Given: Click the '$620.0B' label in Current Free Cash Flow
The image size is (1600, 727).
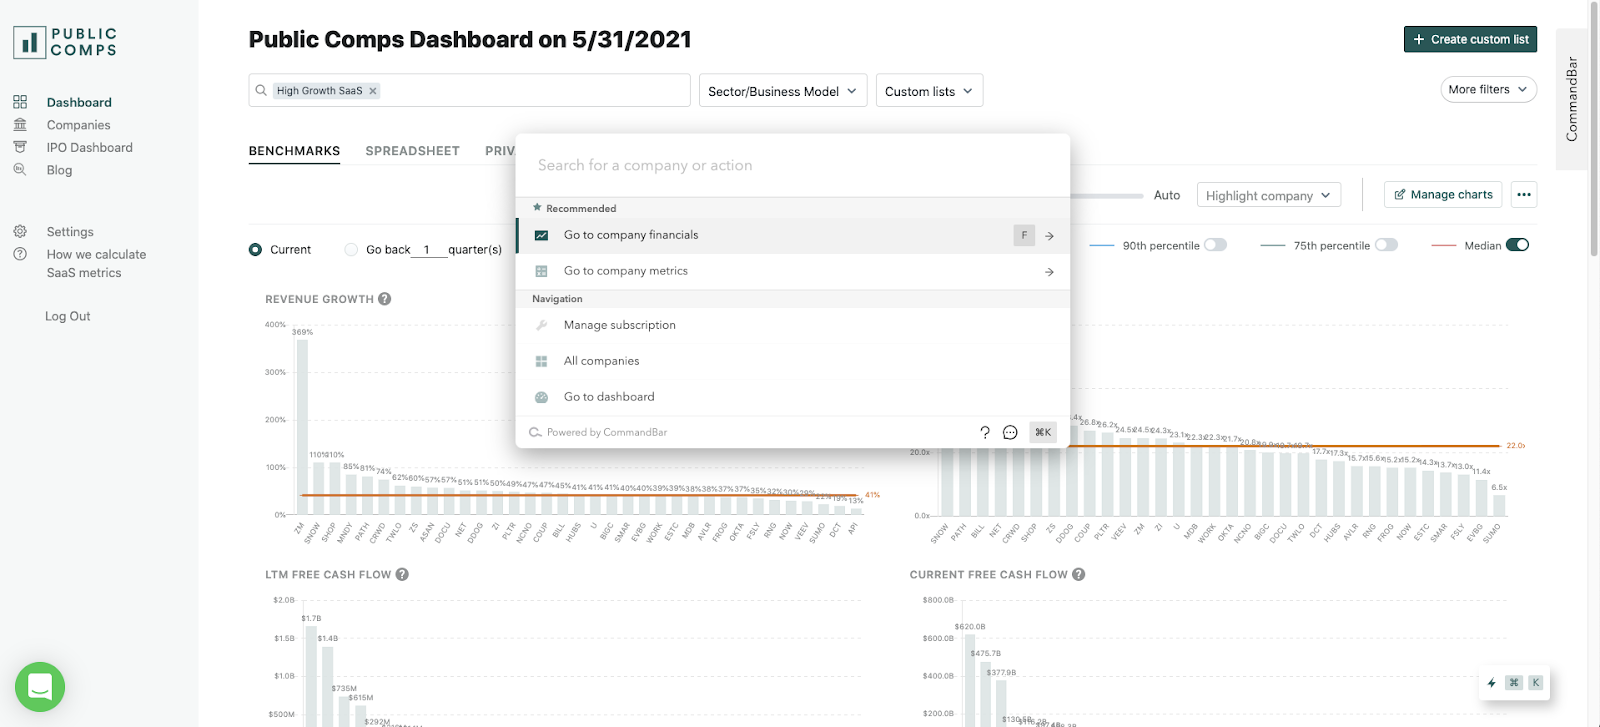Looking at the screenshot, I should pos(970,627).
